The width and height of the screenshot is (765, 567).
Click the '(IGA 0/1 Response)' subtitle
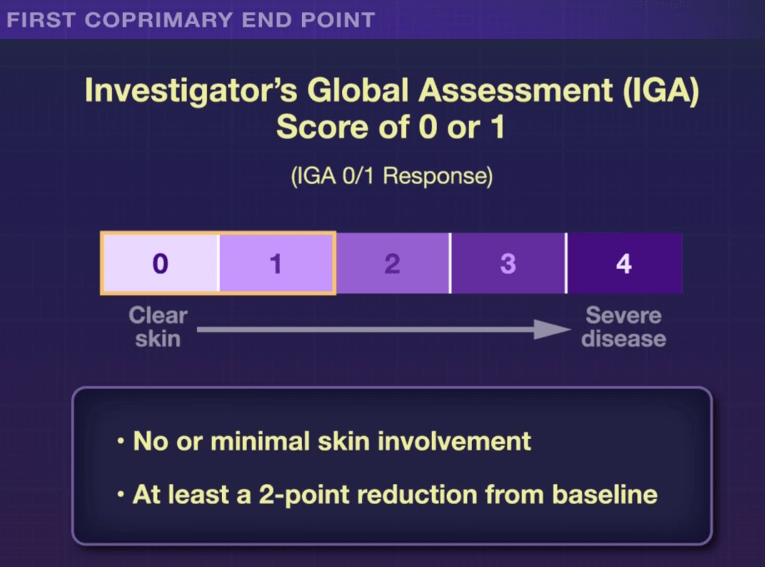(391, 176)
